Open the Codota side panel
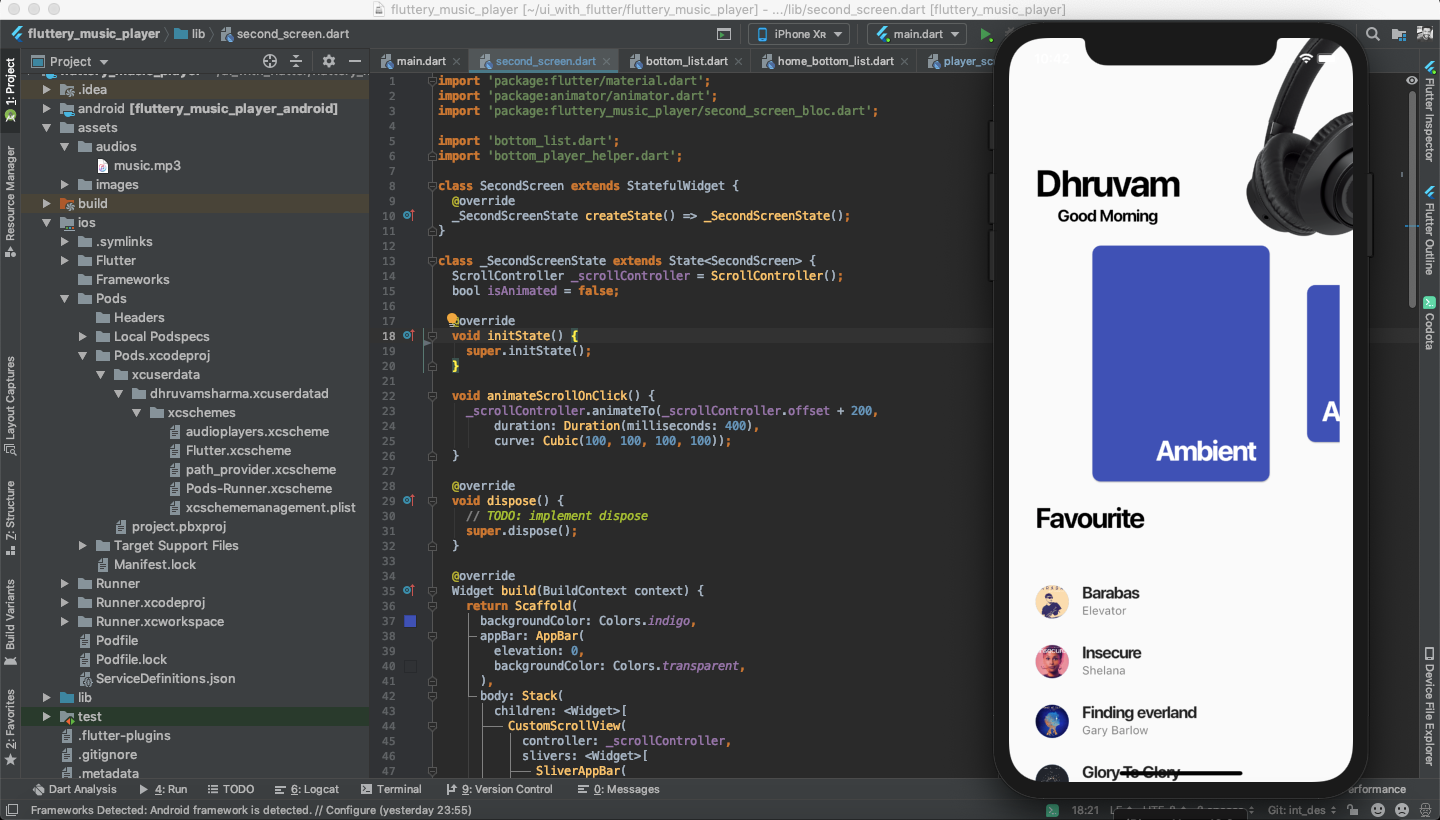The image size is (1440, 820). coord(1429,323)
